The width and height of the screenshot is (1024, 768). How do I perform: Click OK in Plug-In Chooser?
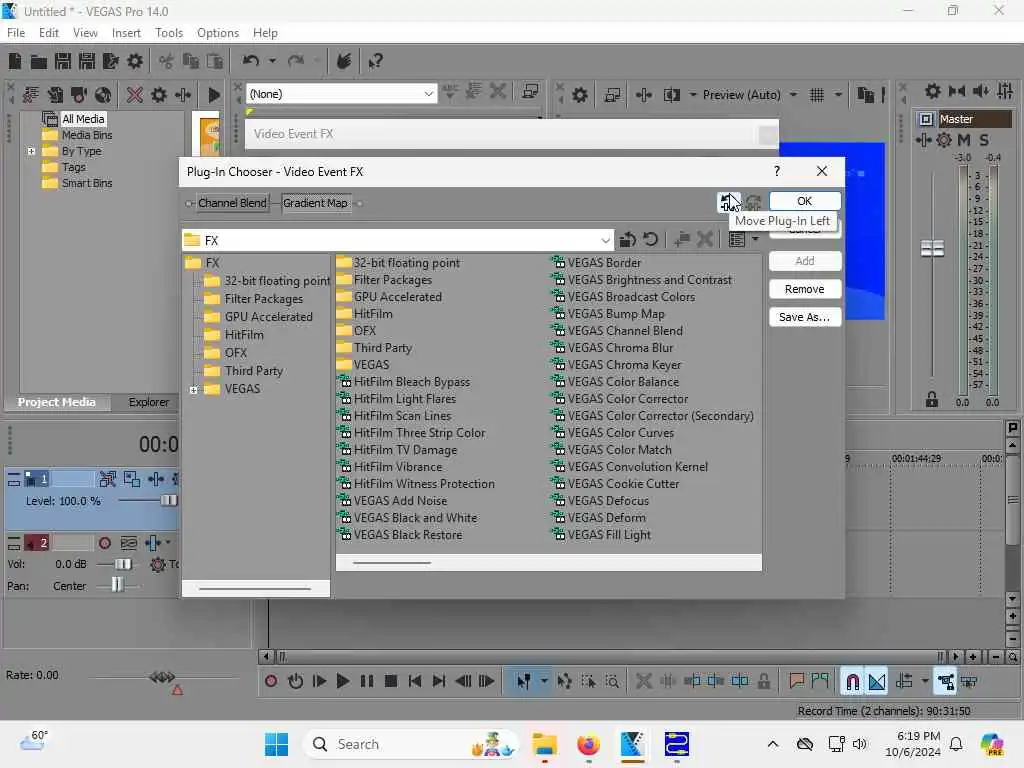(805, 201)
